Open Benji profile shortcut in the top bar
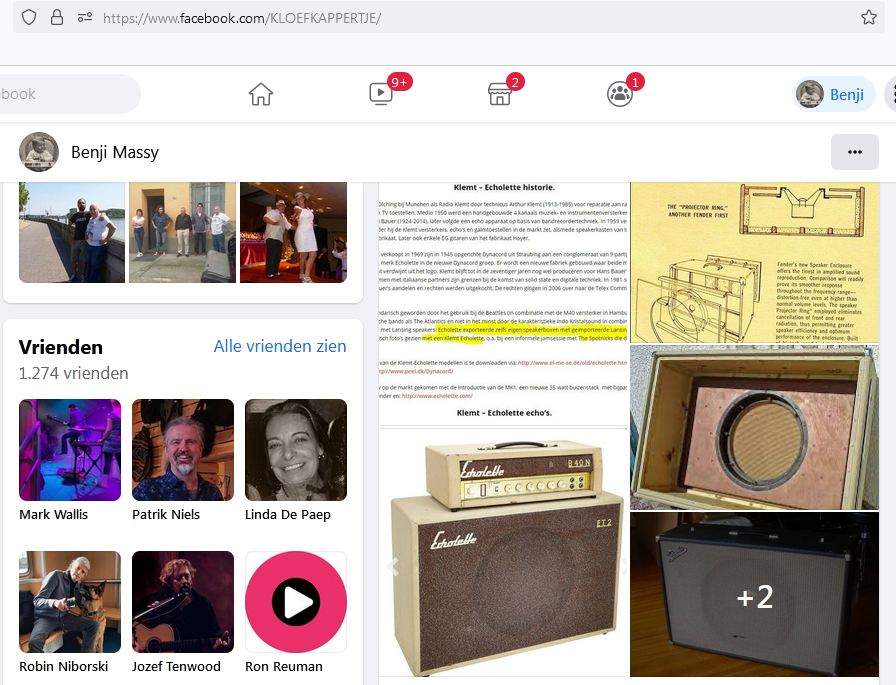 (834, 94)
